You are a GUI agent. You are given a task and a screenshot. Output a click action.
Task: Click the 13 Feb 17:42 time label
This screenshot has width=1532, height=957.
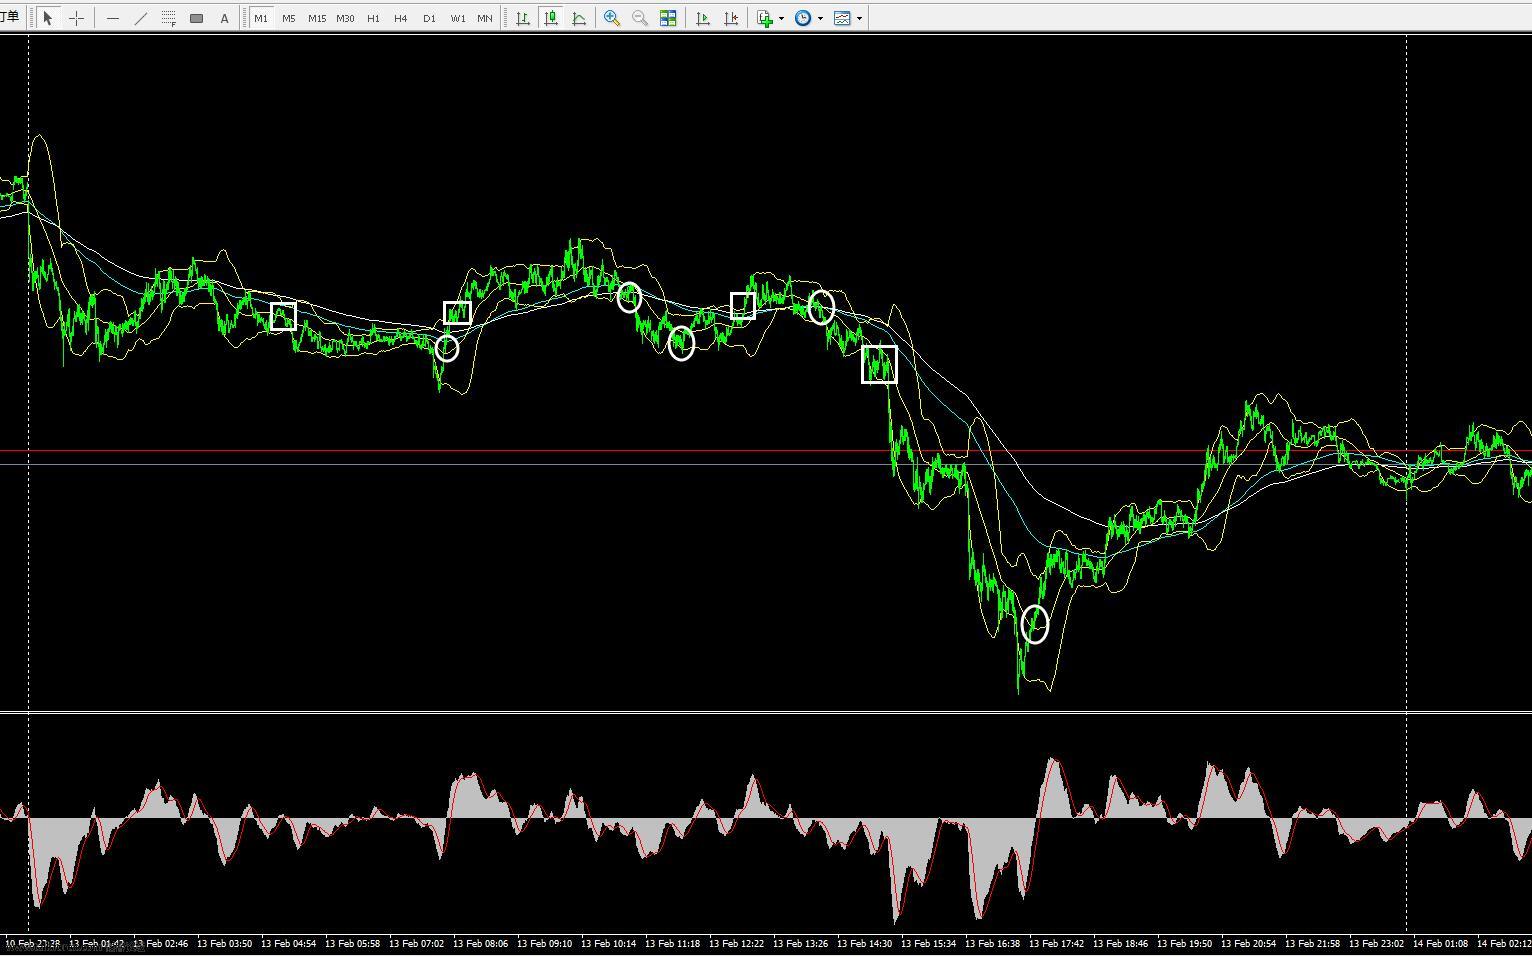click(1058, 943)
